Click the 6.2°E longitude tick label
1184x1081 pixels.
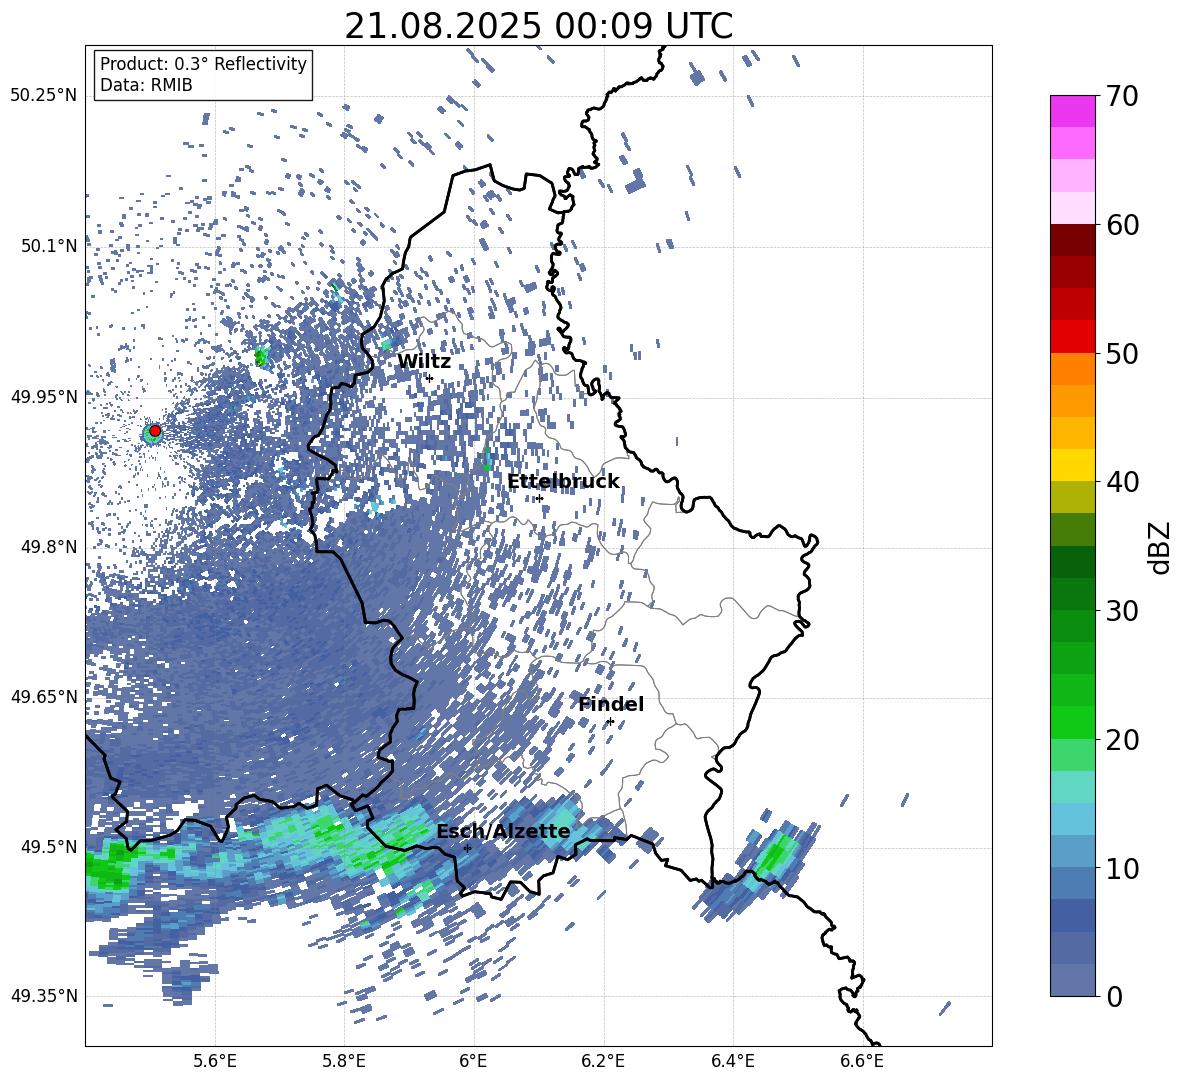pyautogui.click(x=603, y=1061)
